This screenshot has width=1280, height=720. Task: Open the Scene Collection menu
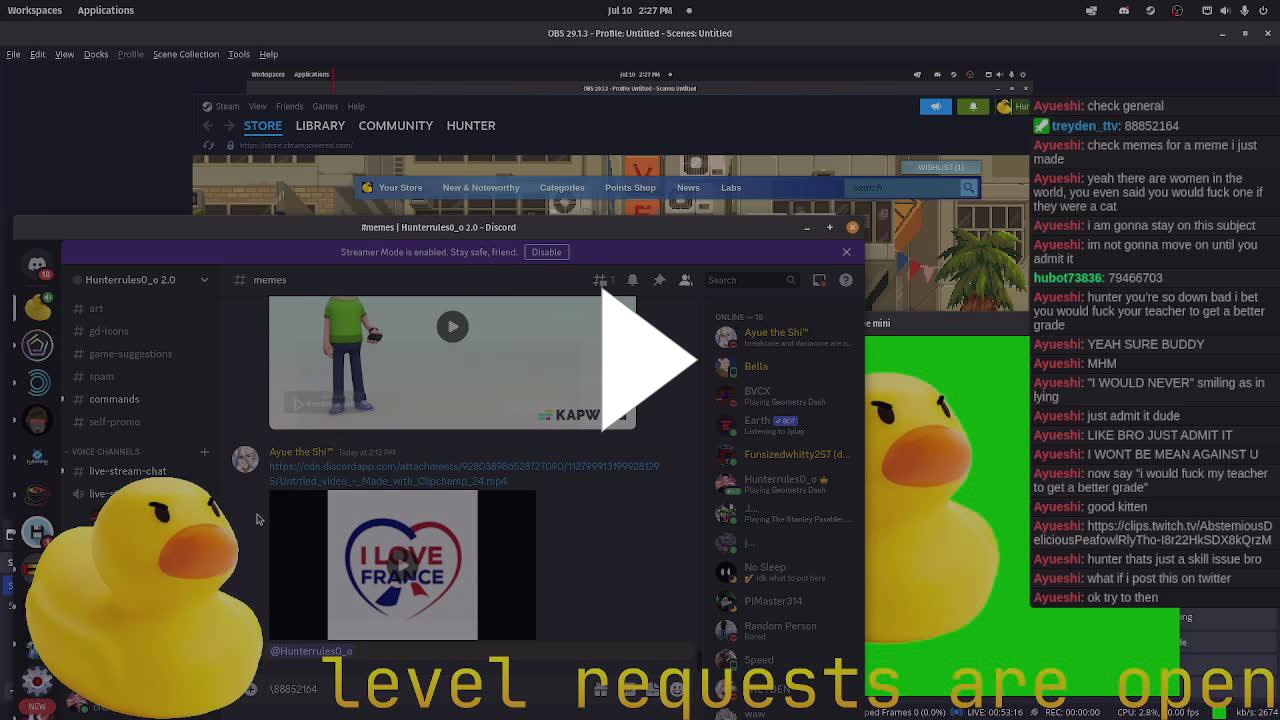point(185,54)
